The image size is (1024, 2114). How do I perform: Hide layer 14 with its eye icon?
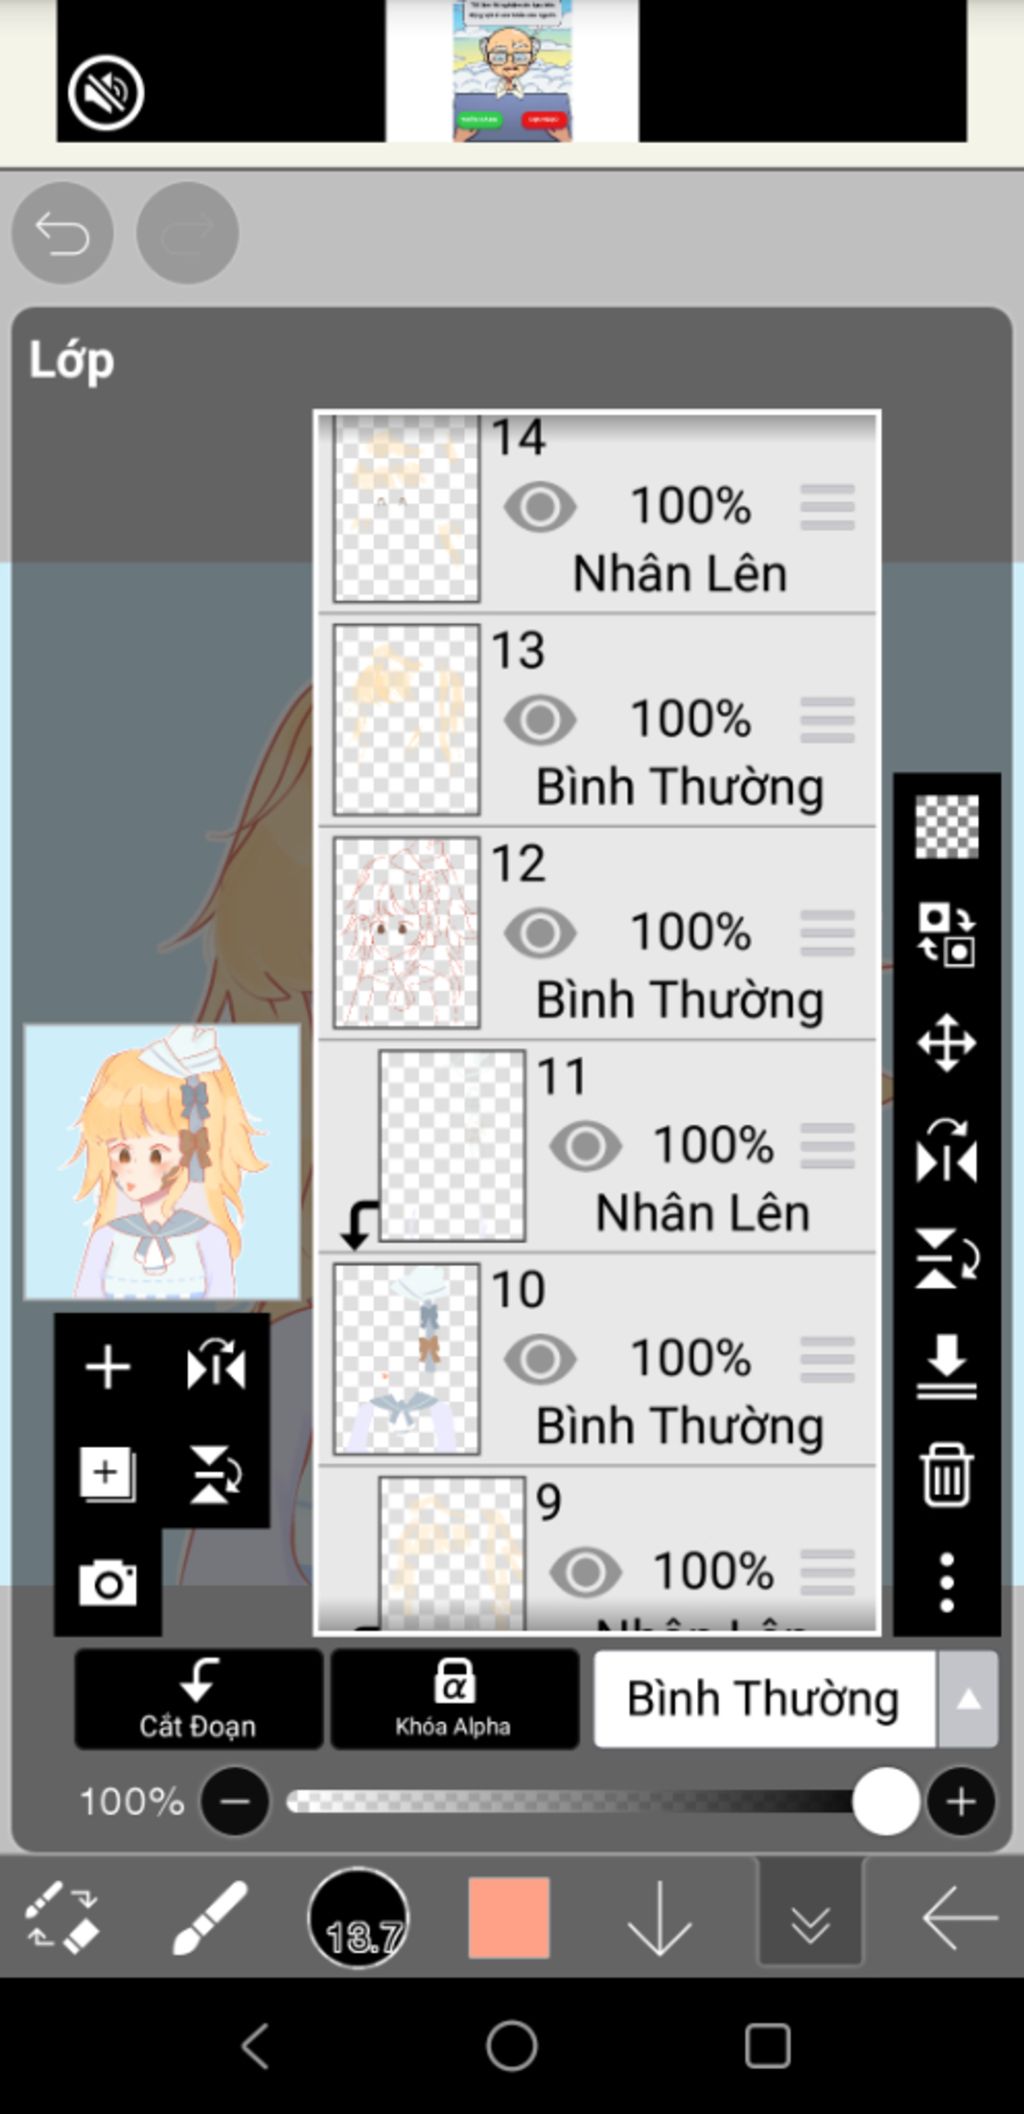tap(540, 507)
